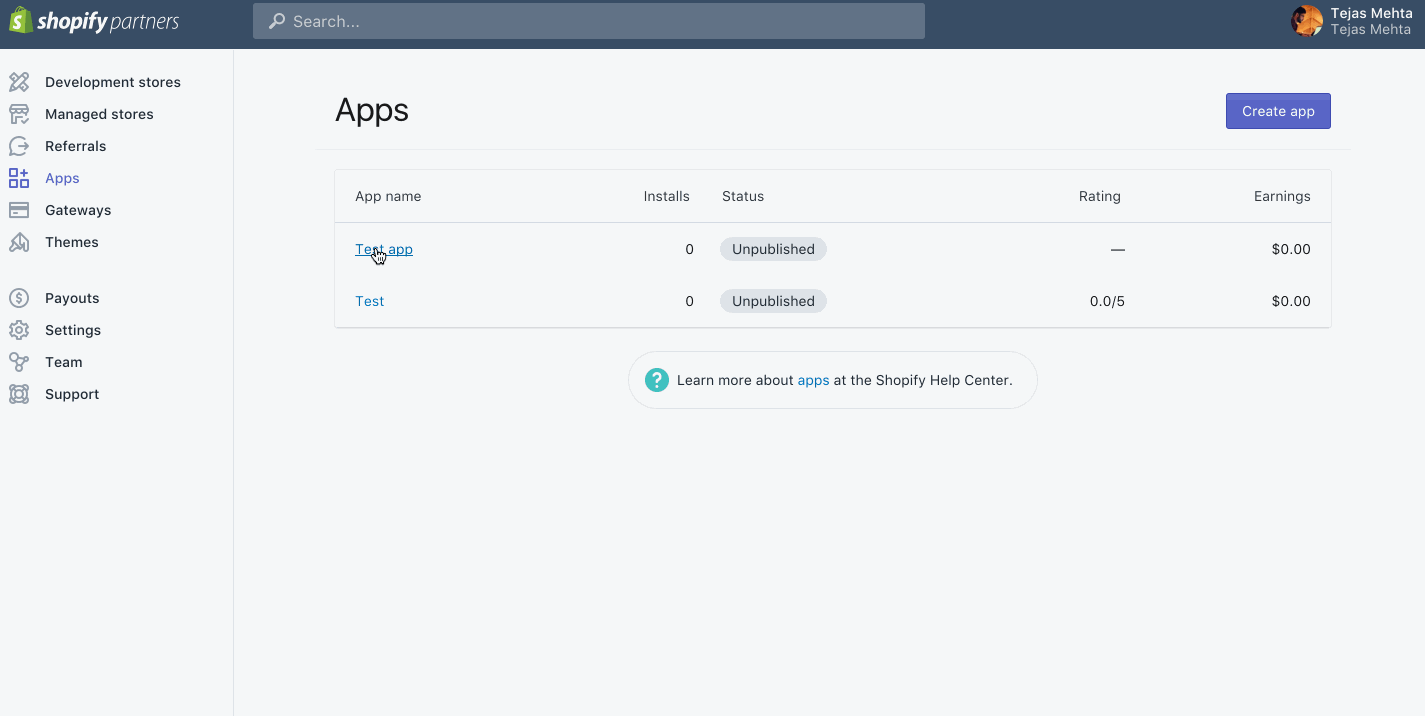Go to Shopify Partners logo home

[x=94, y=21]
